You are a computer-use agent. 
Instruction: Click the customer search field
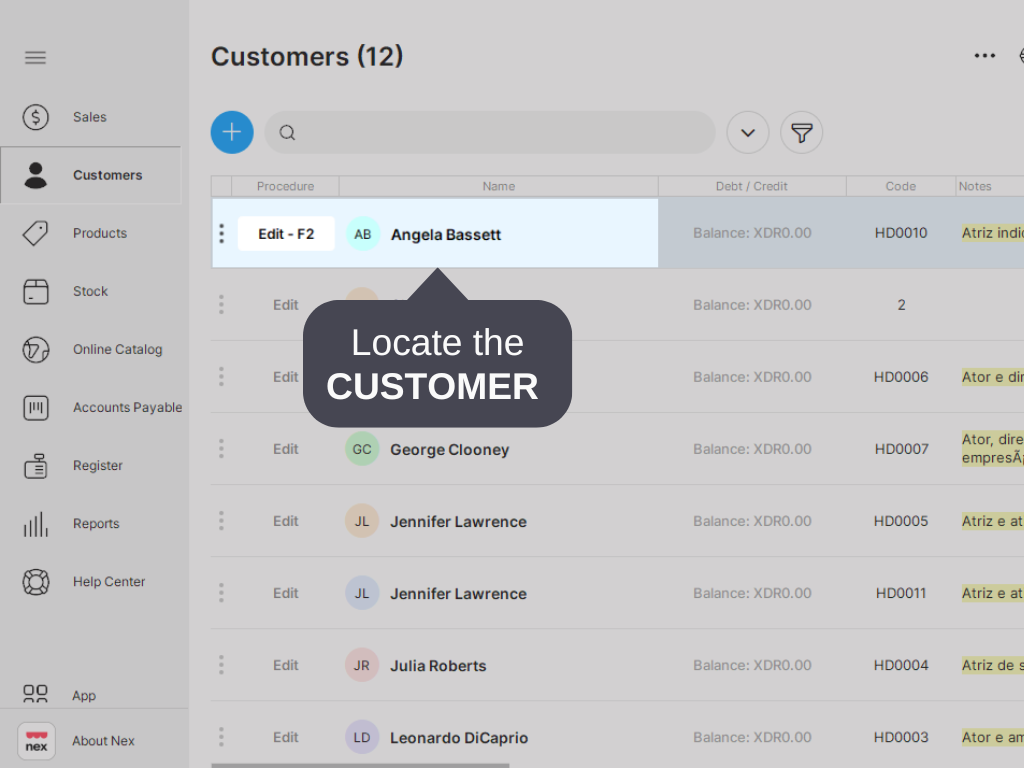click(490, 133)
